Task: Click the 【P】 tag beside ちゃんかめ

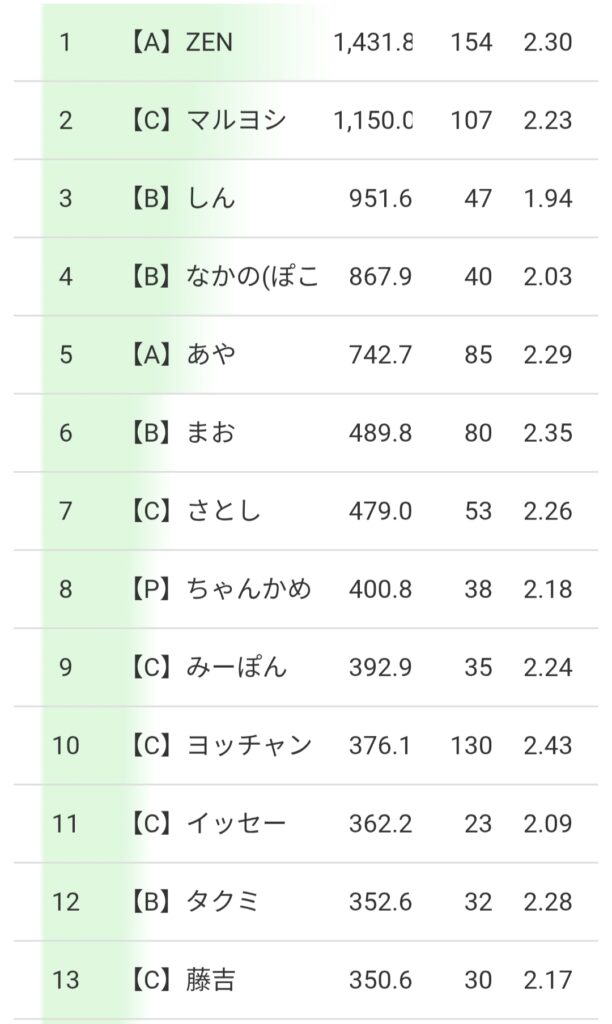Action: [x=152, y=589]
